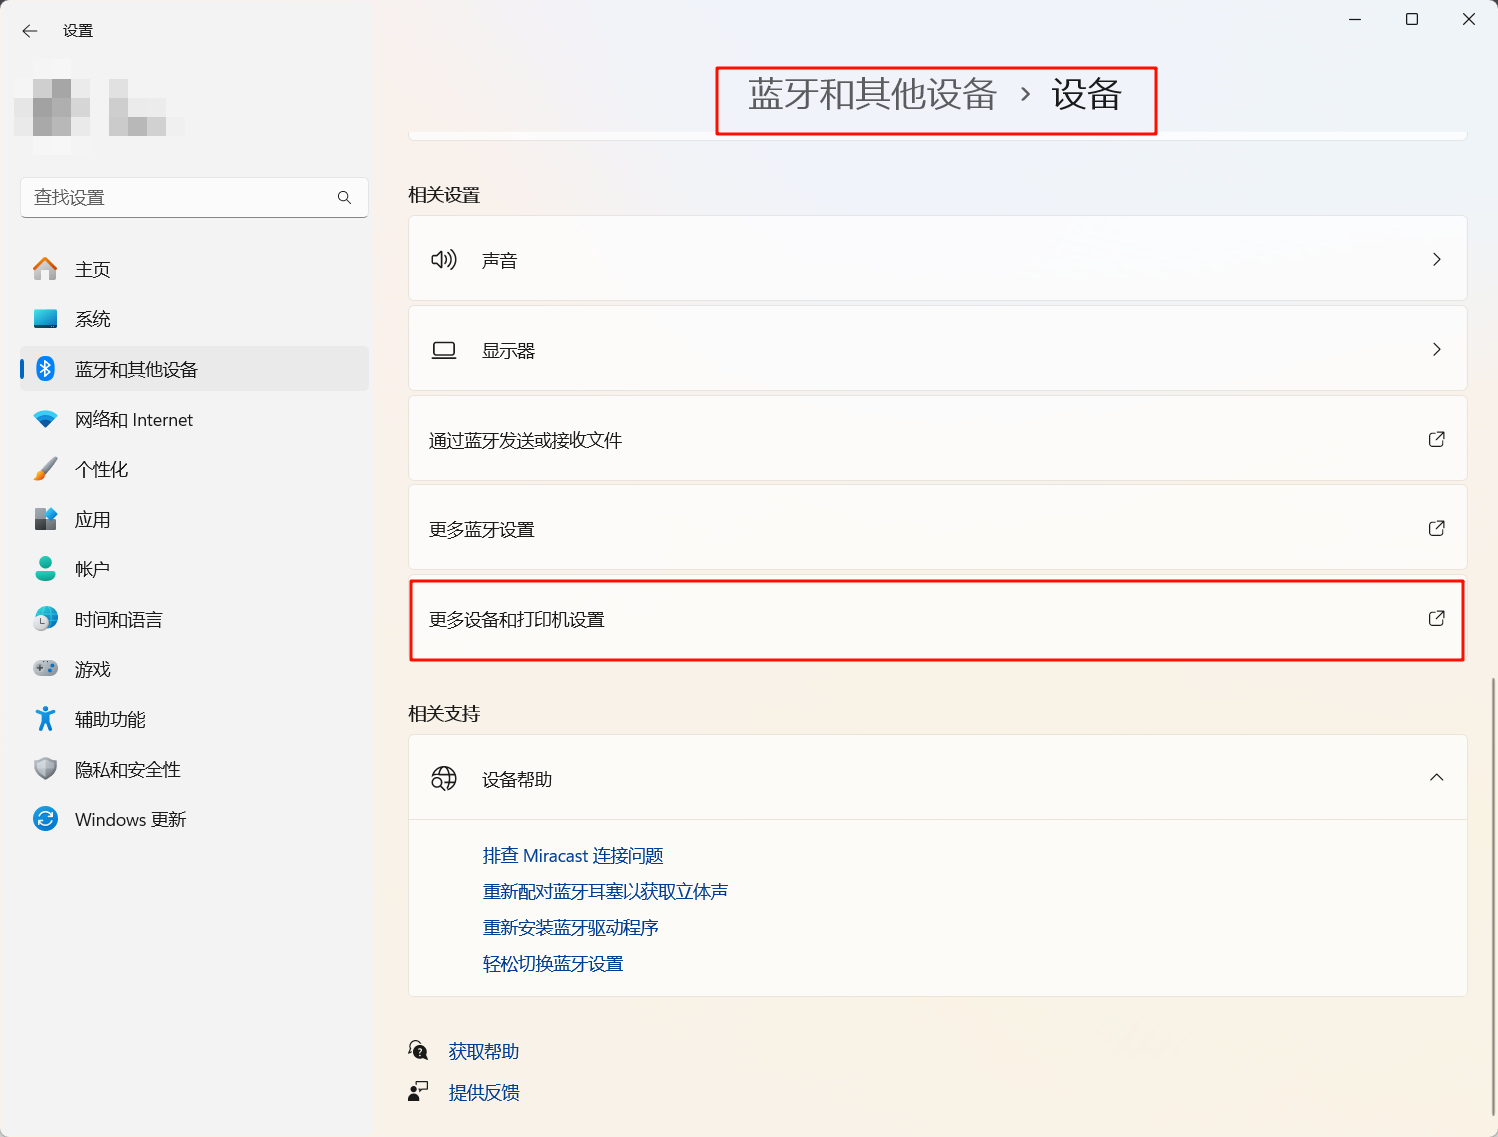The image size is (1498, 1137).
Task: Click the Accessibility figure icon
Action: click(x=45, y=719)
